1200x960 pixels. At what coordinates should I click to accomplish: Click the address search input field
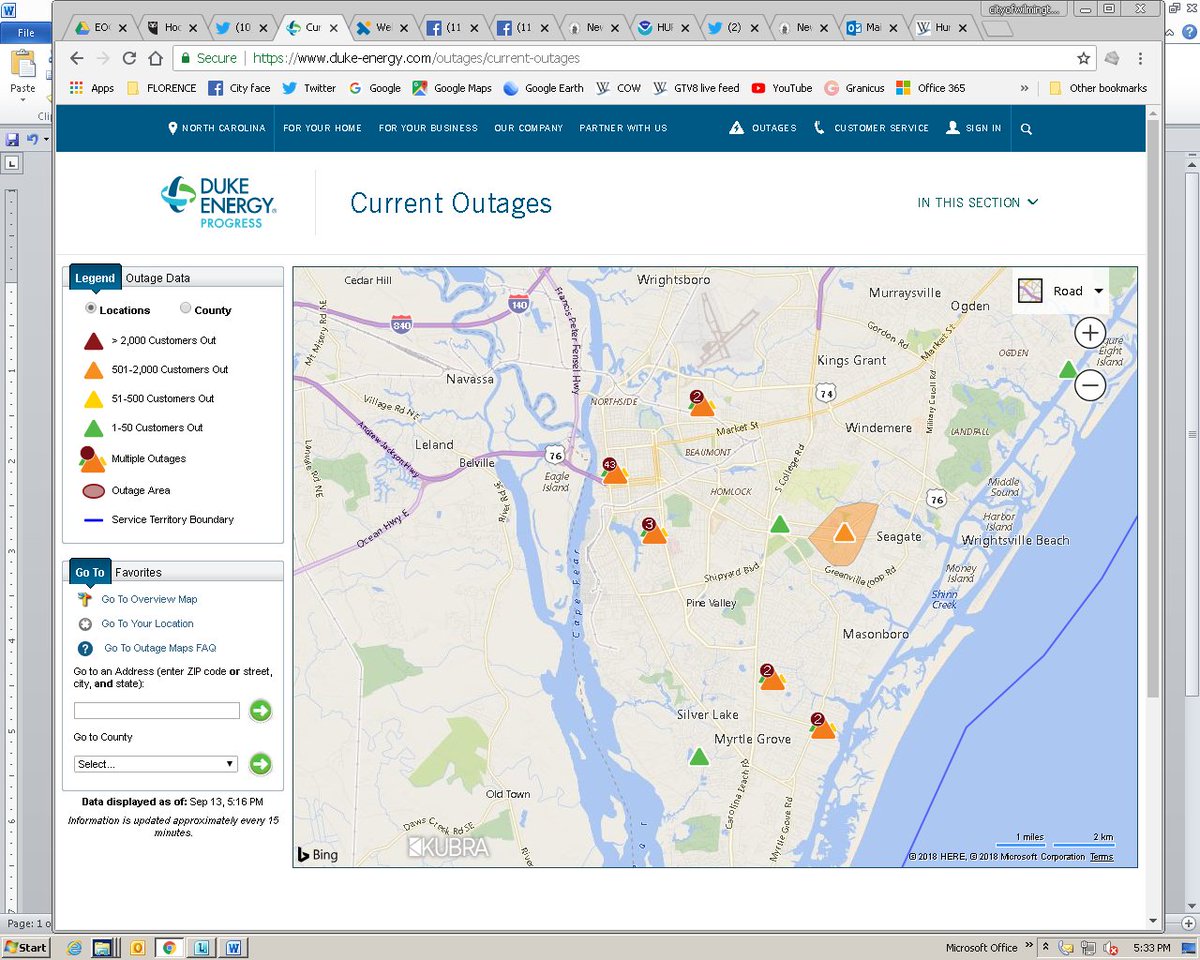[x=157, y=711]
